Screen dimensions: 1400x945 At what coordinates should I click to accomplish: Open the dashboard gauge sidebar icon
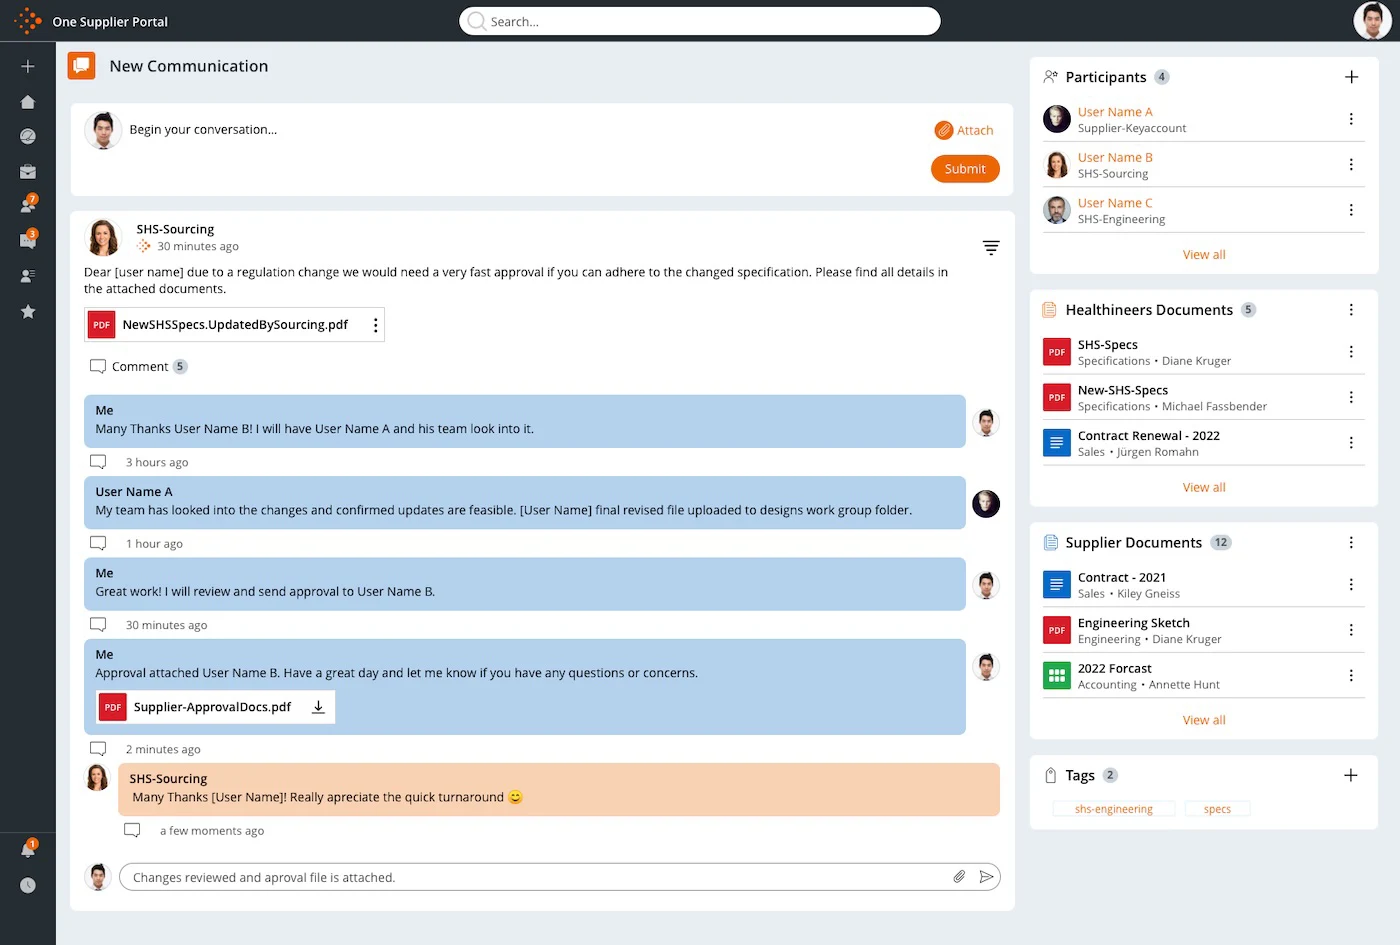pos(28,136)
